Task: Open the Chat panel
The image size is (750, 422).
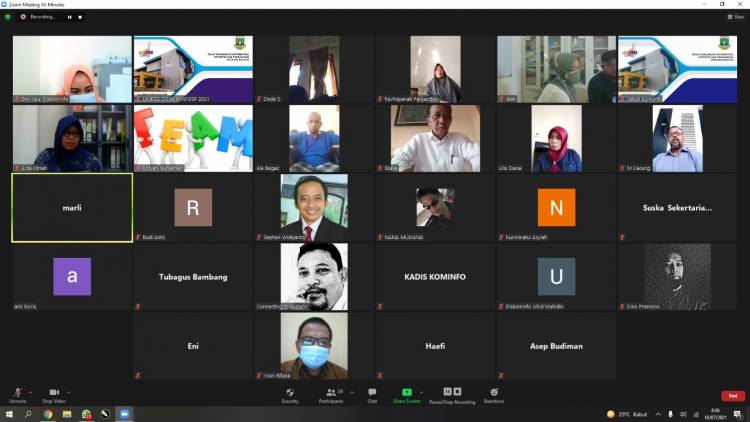Action: click(372, 395)
